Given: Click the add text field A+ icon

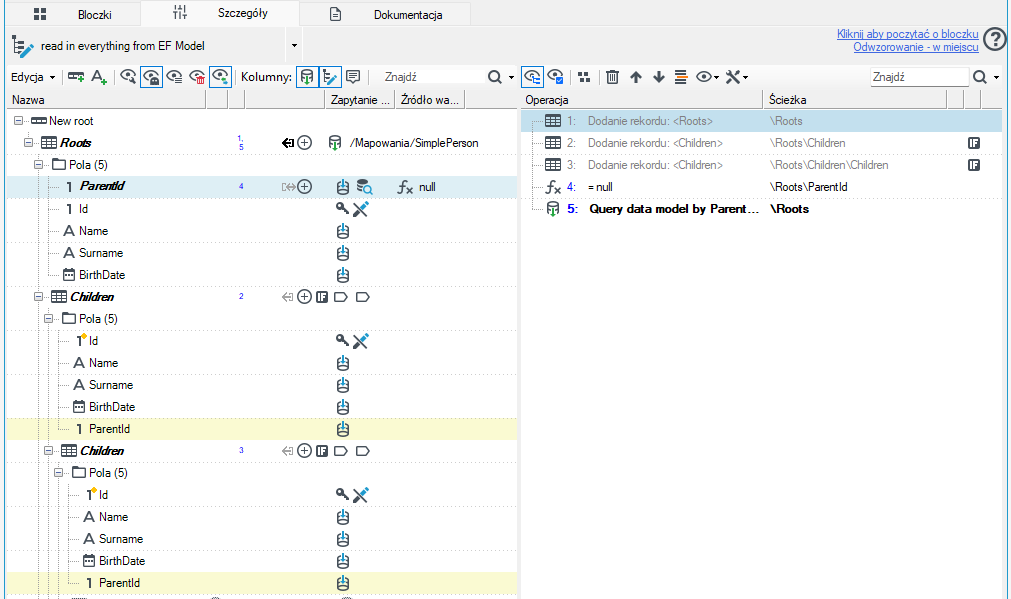Looking at the screenshot, I should pos(99,77).
